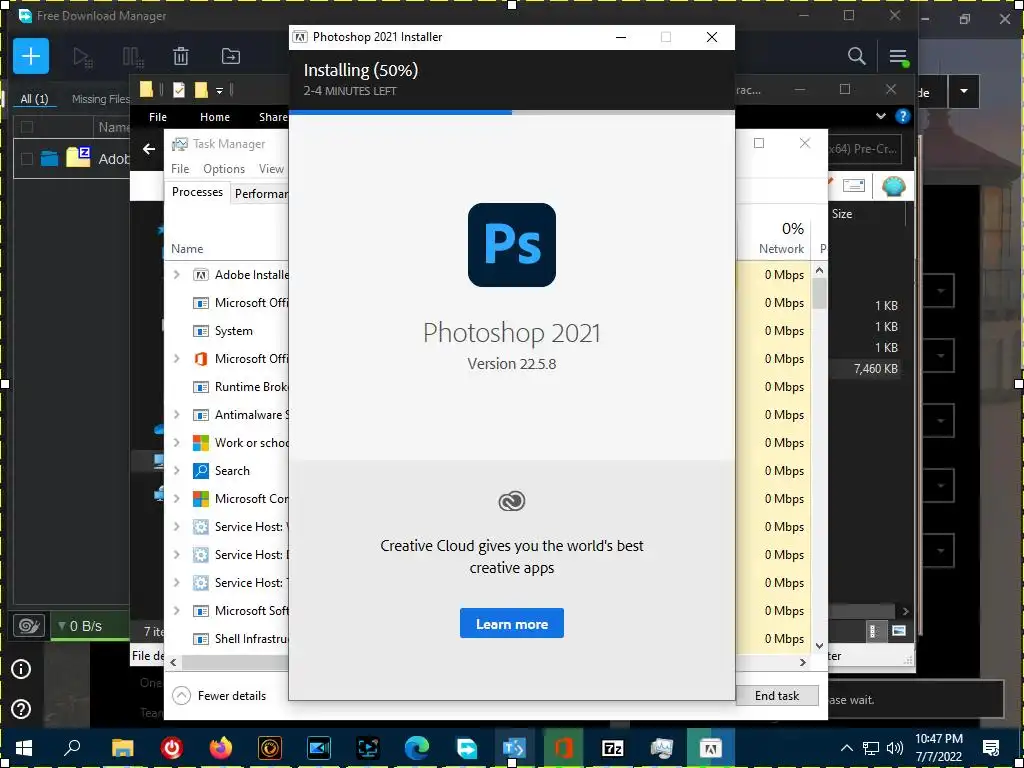The width and height of the screenshot is (1024, 768).
Task: Go back with File Explorer arrow
Action: point(149,149)
